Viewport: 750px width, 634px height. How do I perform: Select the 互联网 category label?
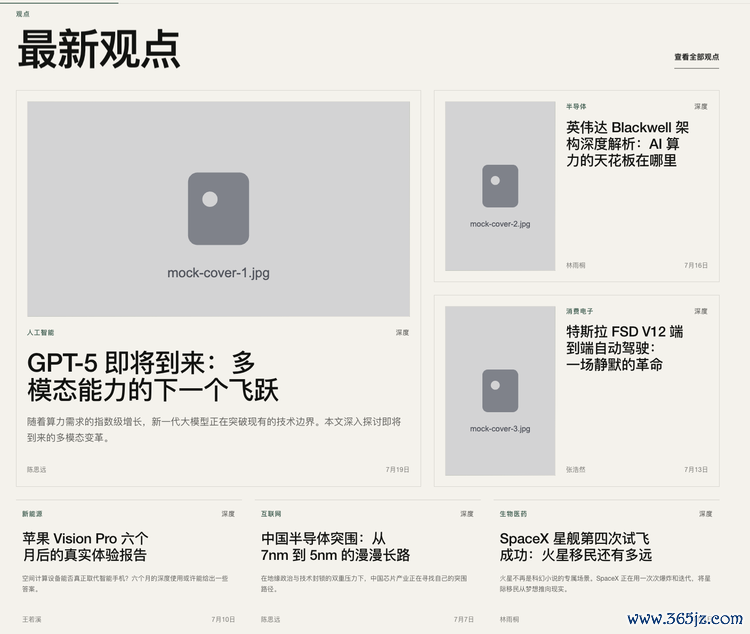[271, 514]
